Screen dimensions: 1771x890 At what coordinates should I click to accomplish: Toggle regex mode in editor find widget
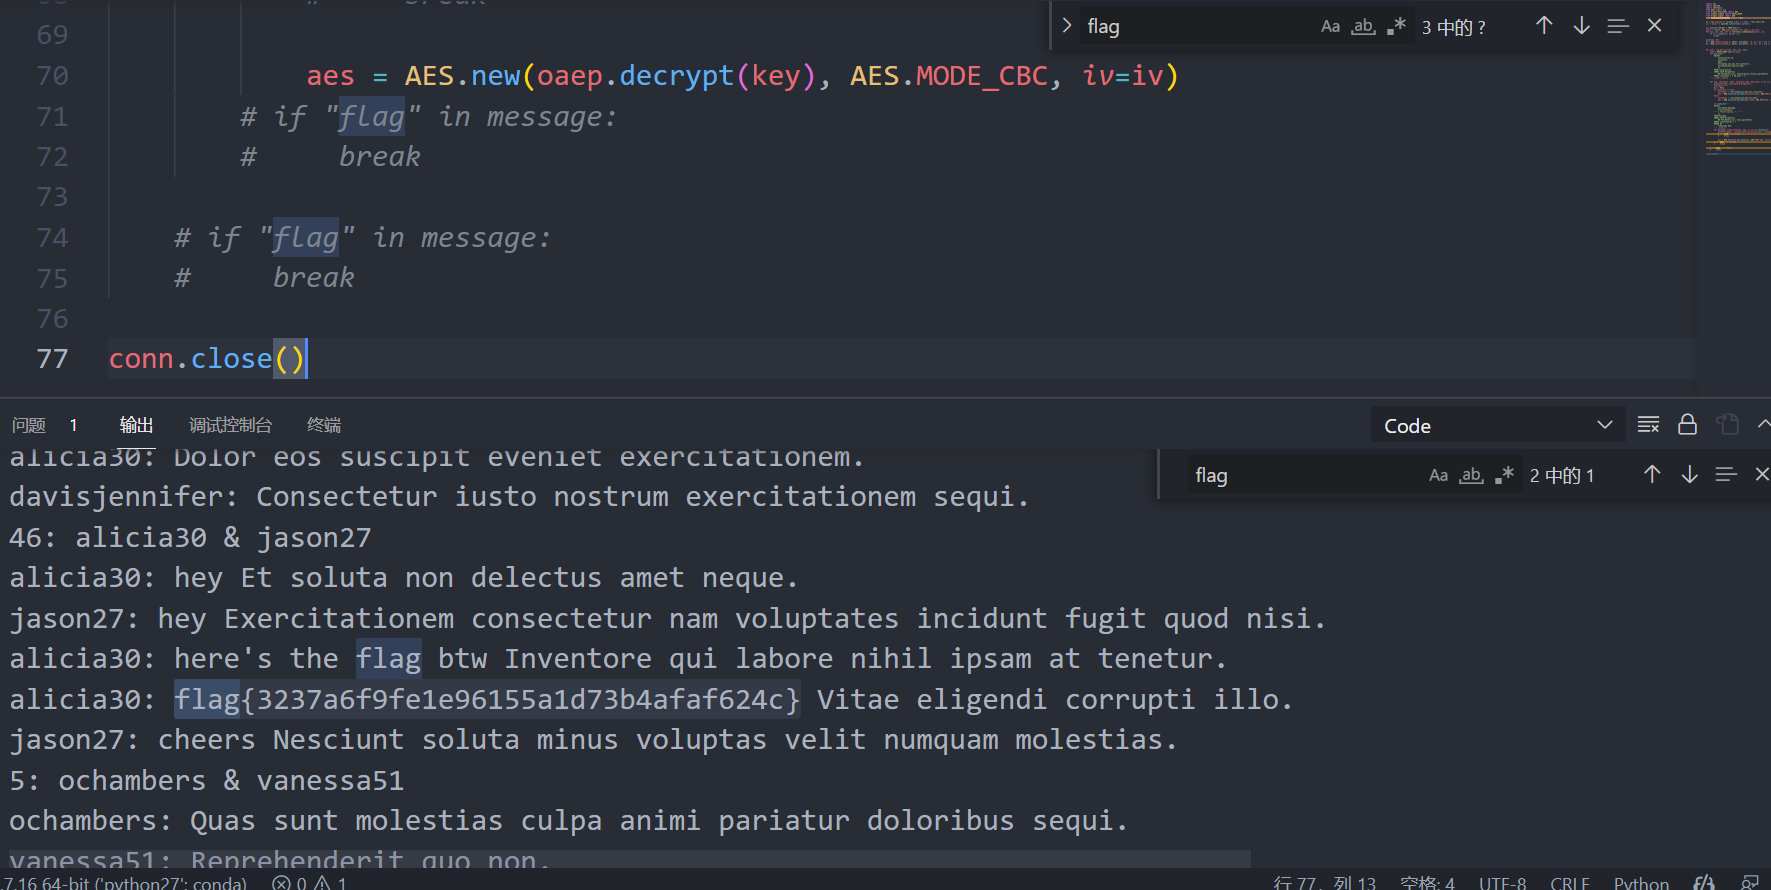pos(1396,26)
